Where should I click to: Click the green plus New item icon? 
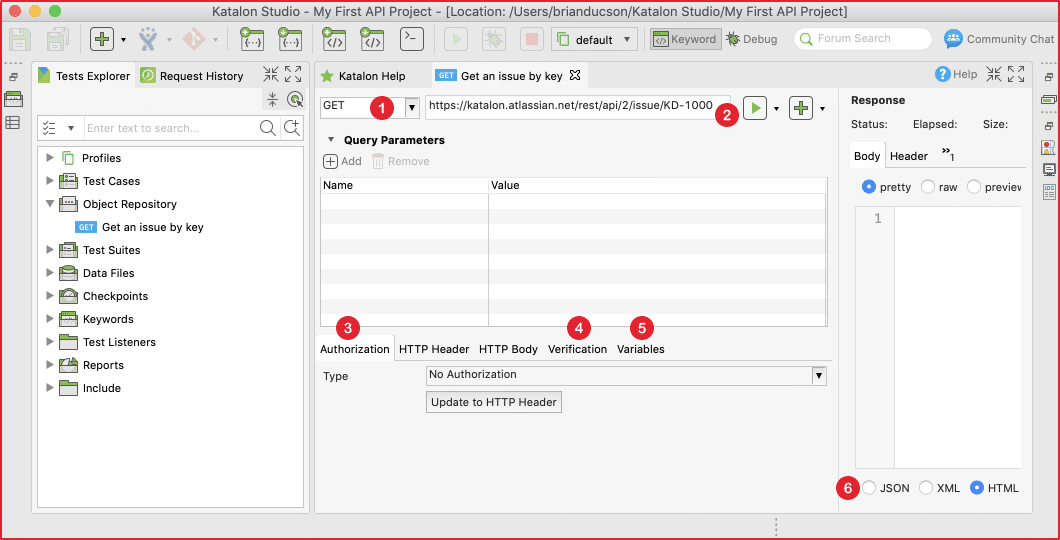pos(102,39)
